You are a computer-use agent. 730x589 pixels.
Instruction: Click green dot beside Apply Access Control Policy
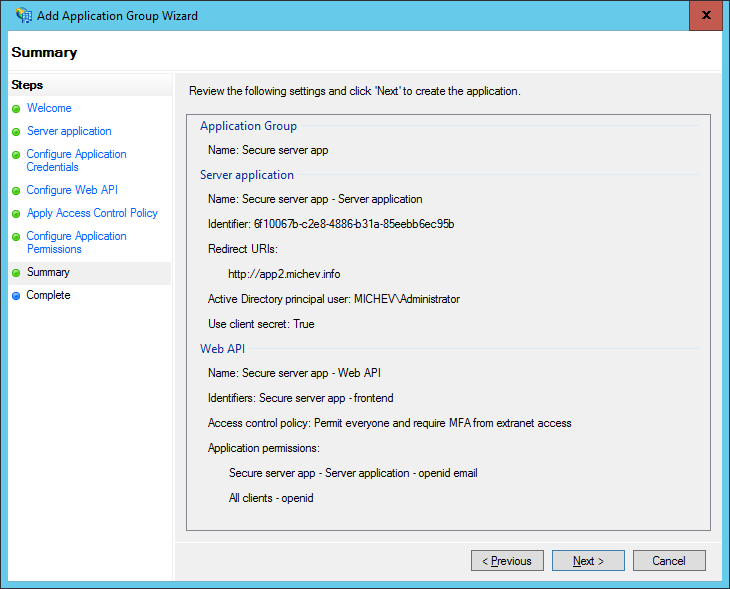16,214
